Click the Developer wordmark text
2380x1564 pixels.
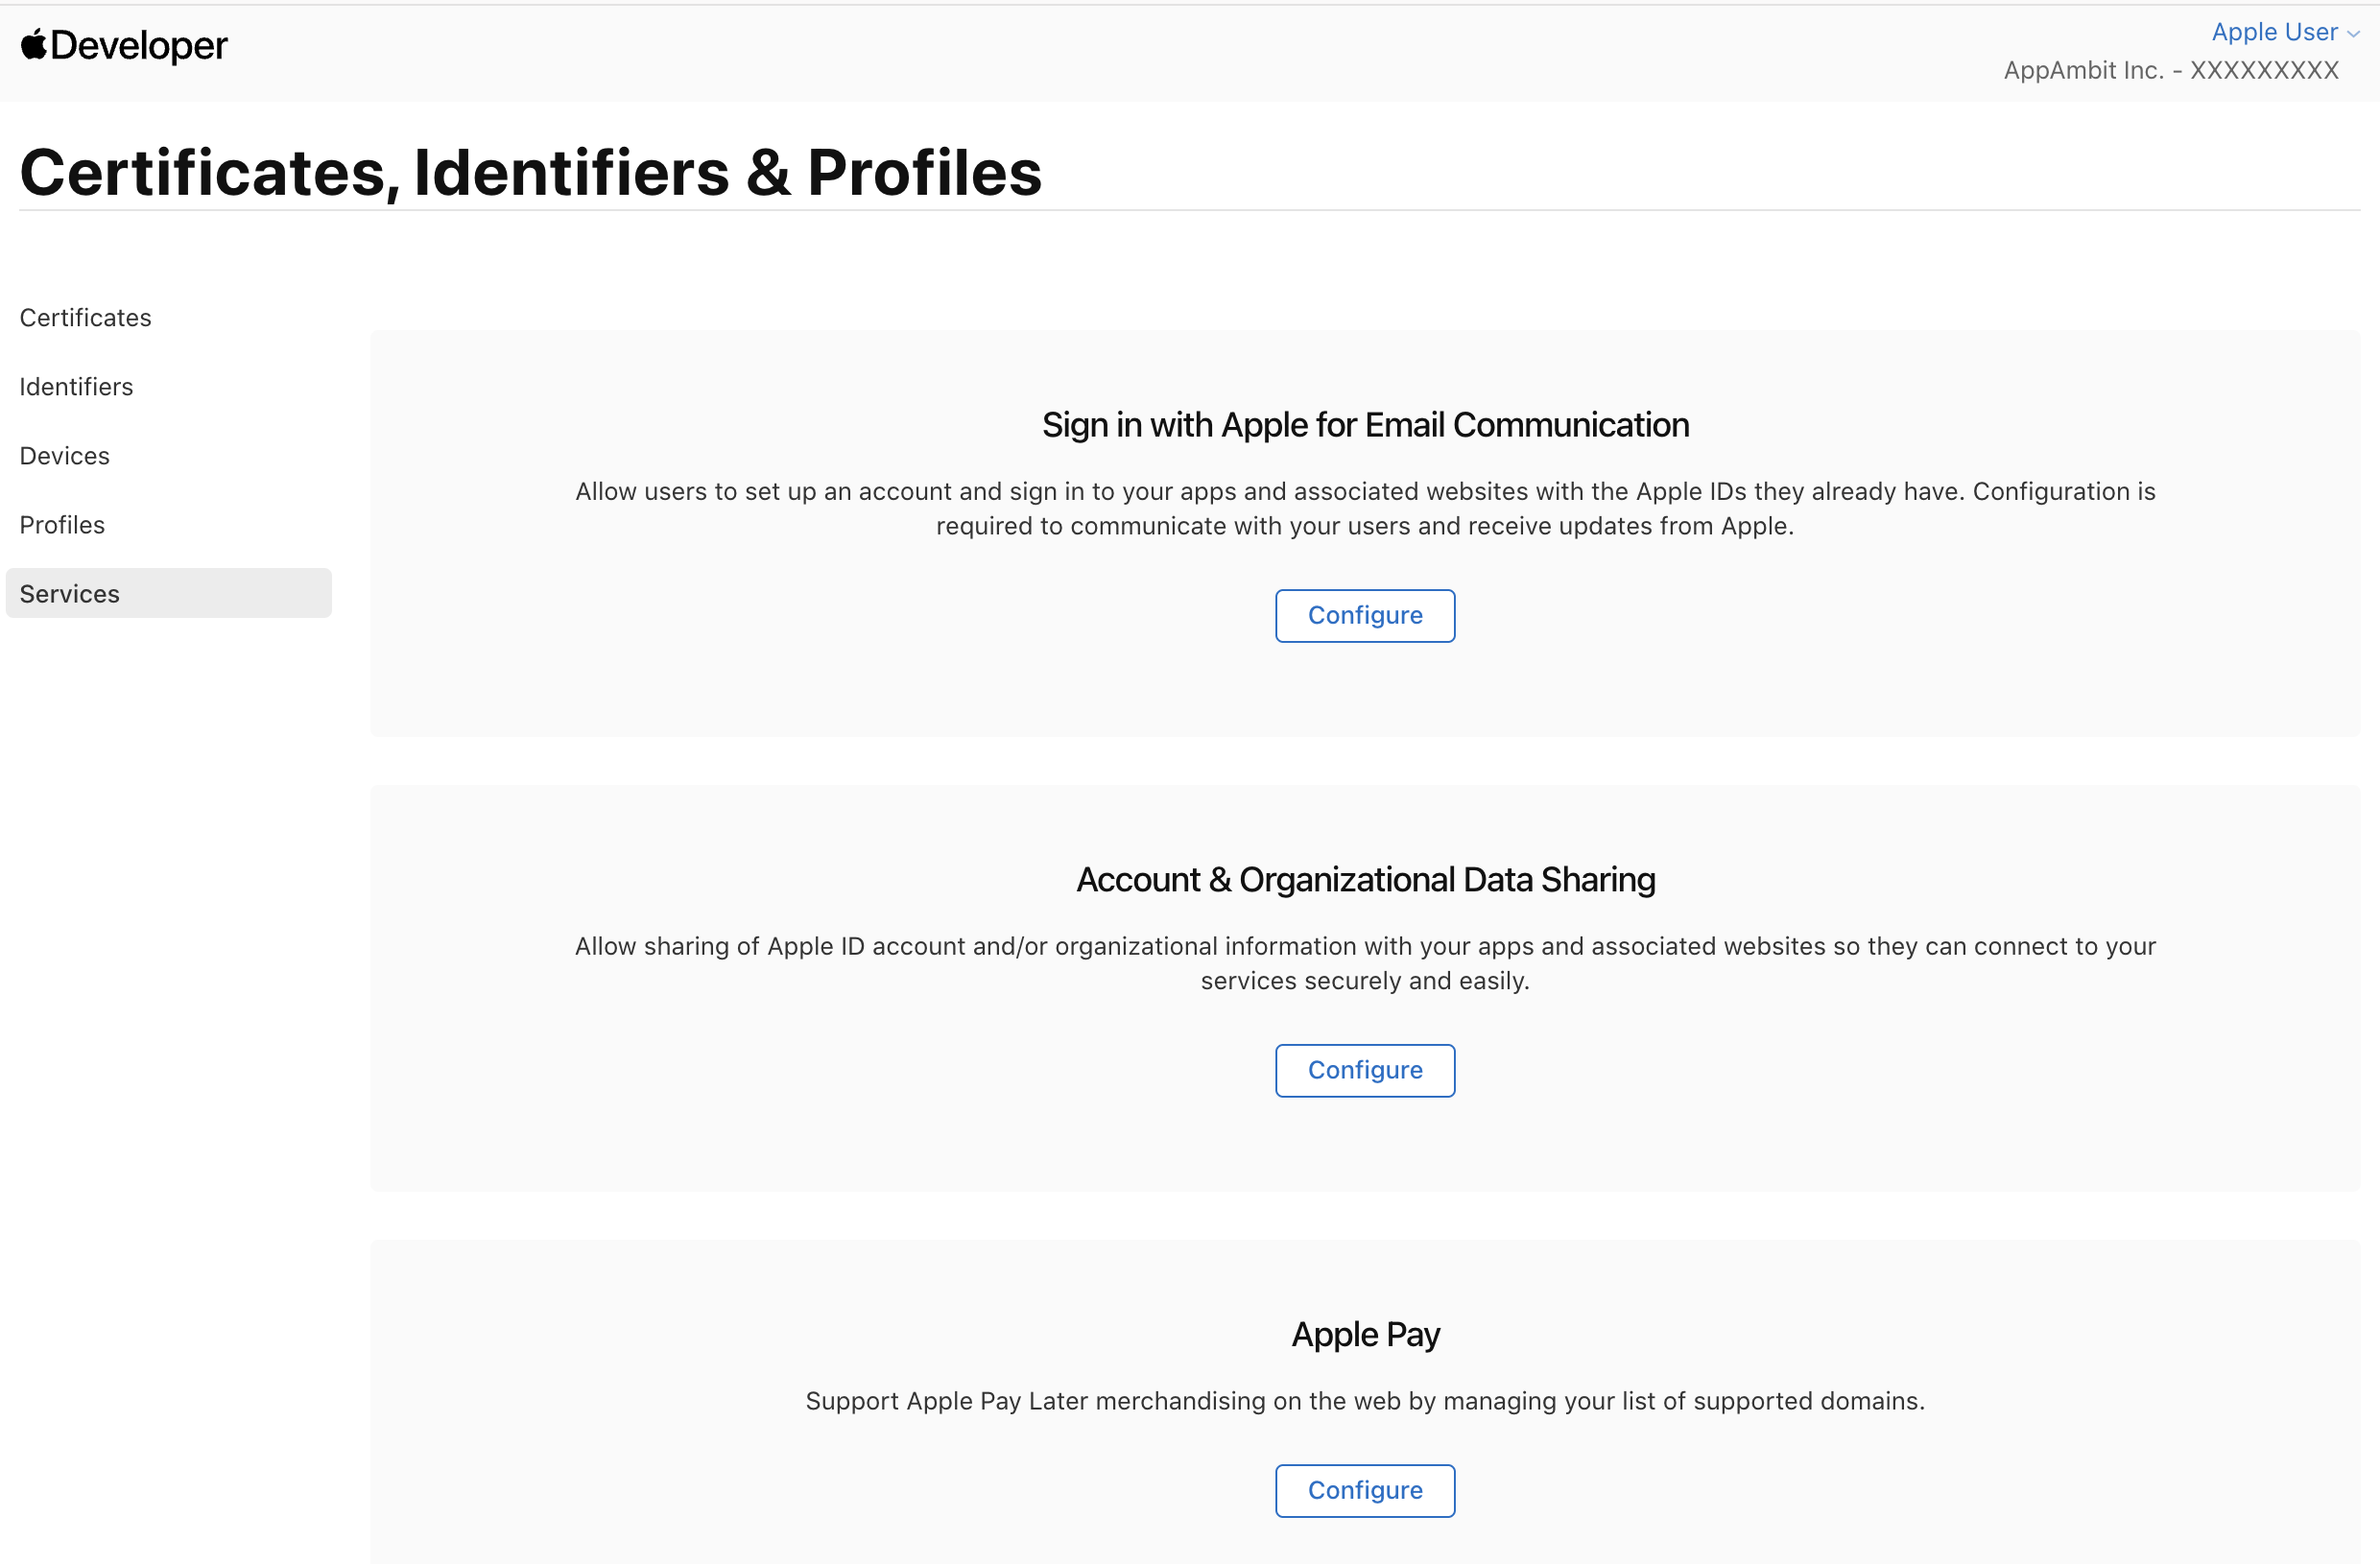pyautogui.click(x=137, y=44)
